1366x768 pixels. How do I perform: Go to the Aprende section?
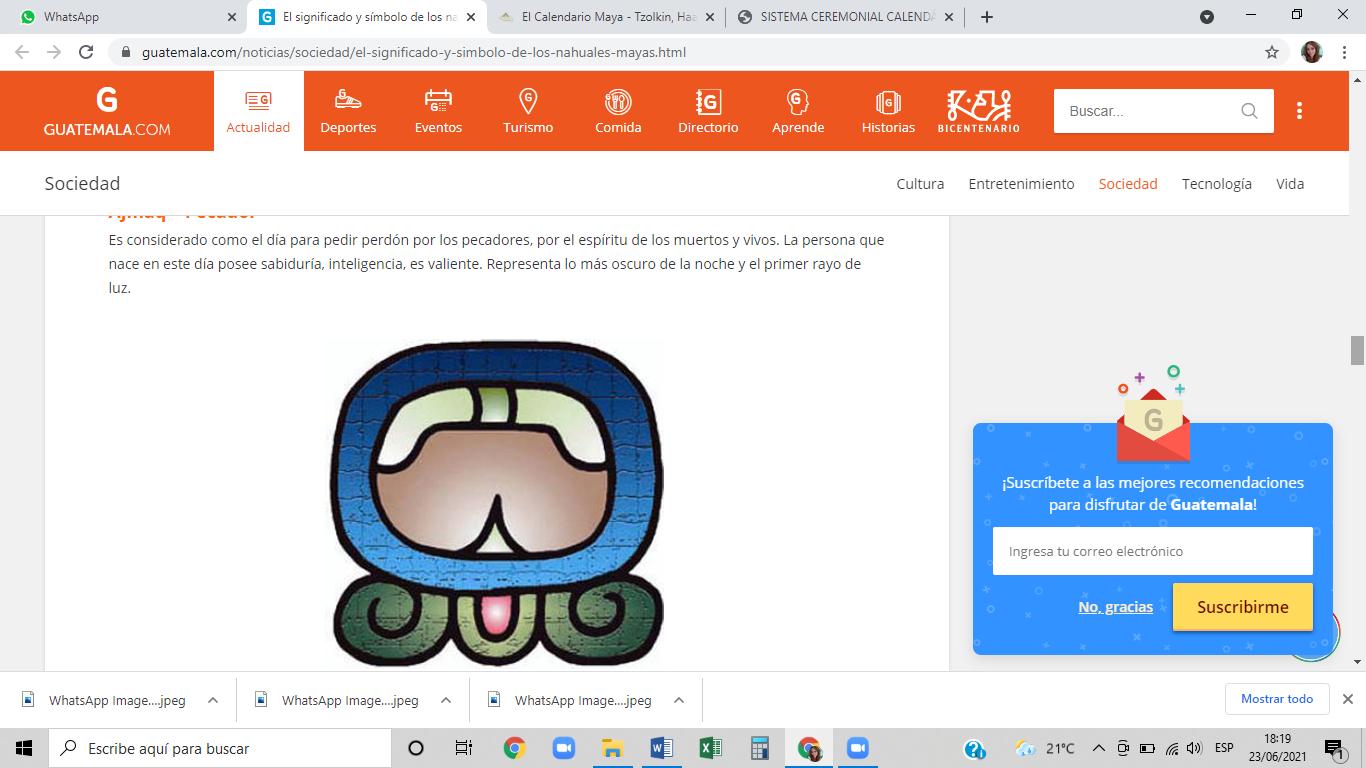798,111
